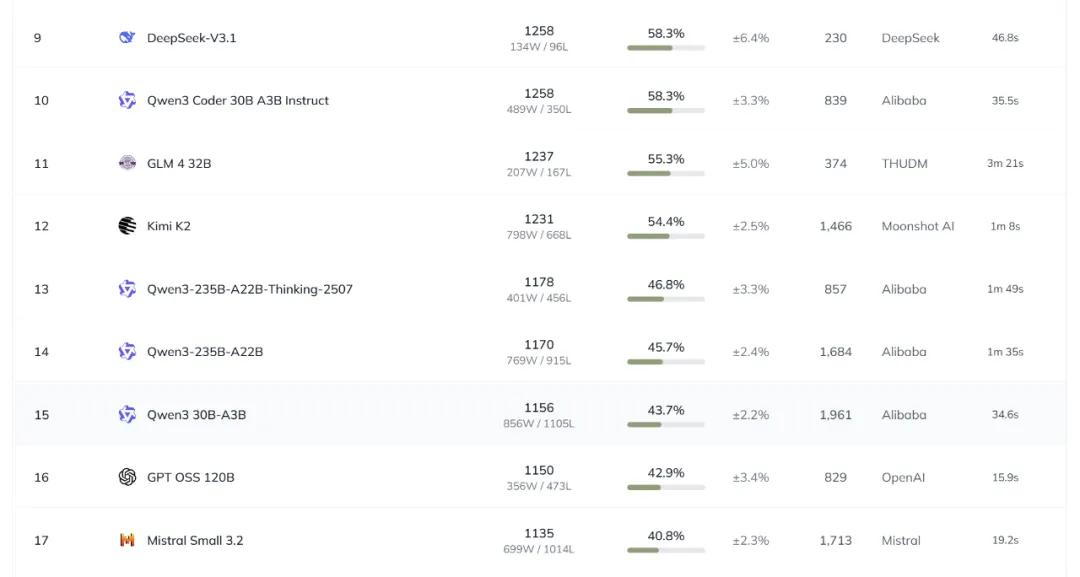Click the OpenAI organization label
This screenshot has width=1080, height=577.
(903, 477)
